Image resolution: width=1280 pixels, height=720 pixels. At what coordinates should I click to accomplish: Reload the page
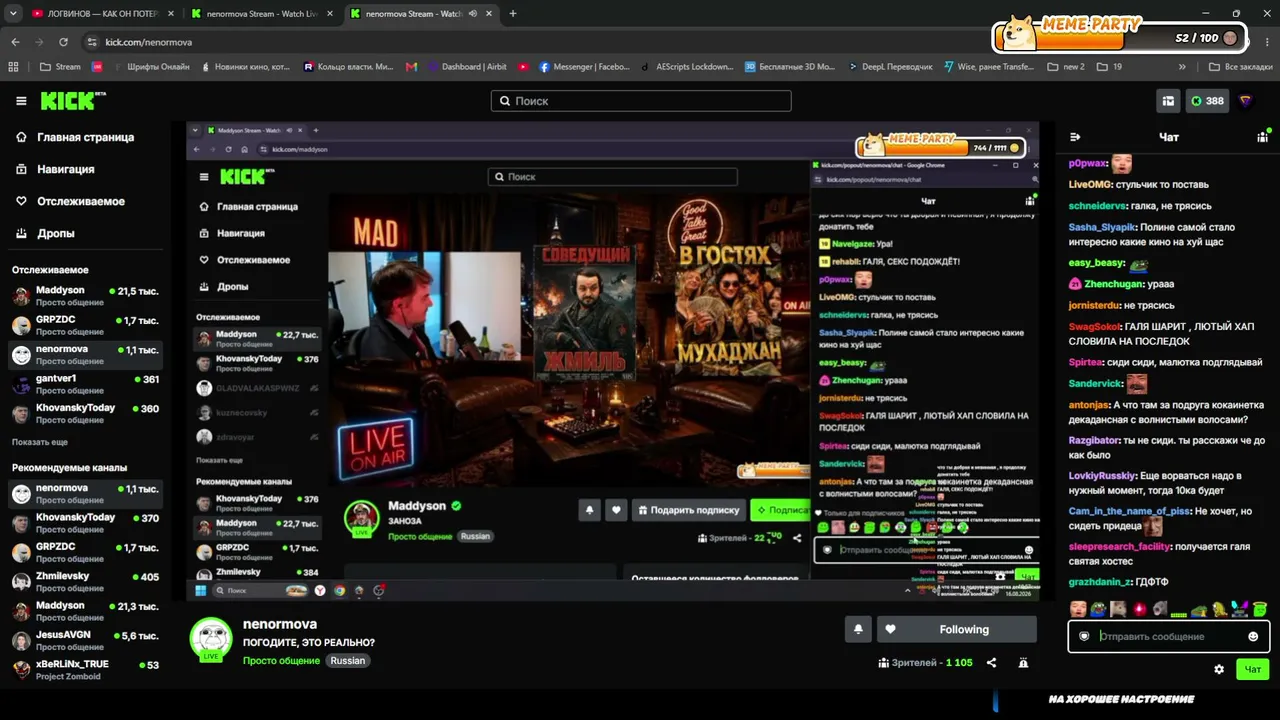pos(64,42)
